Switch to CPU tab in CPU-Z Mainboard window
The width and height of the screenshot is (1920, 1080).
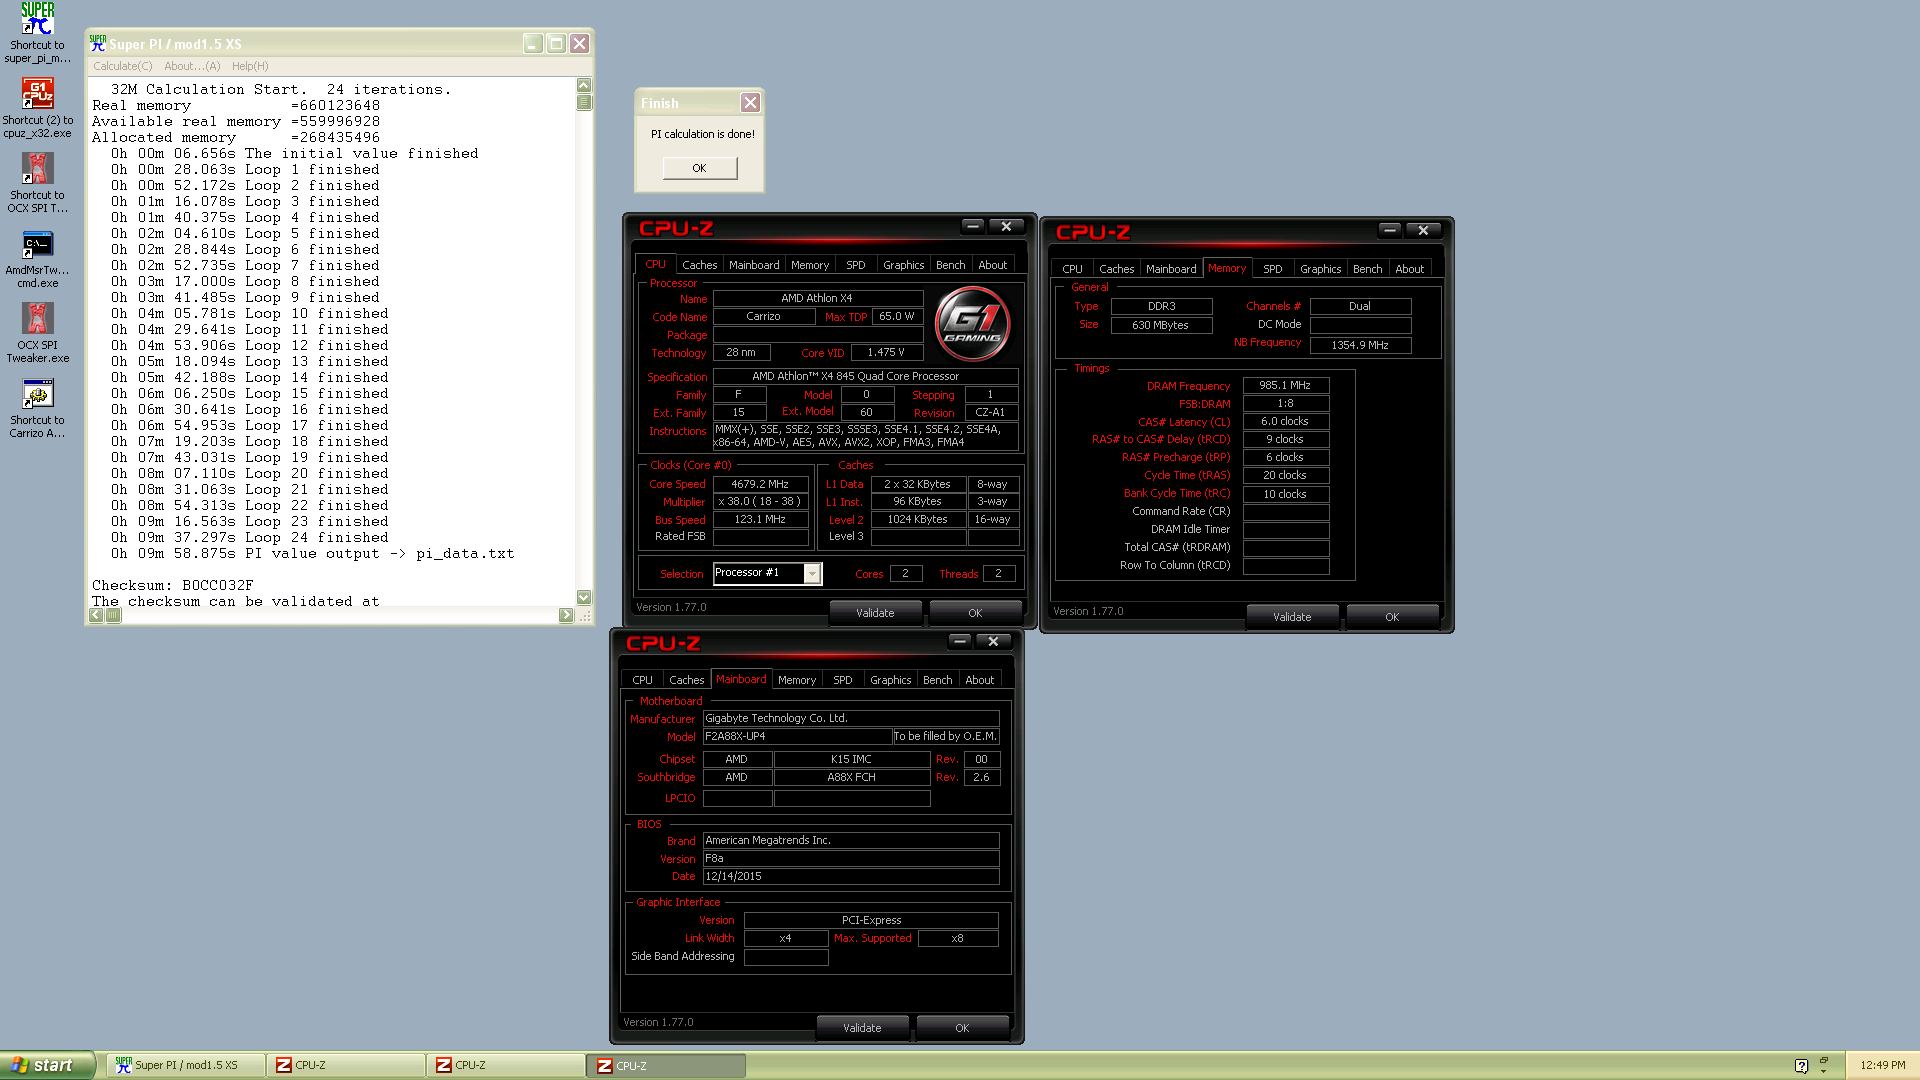click(x=642, y=680)
